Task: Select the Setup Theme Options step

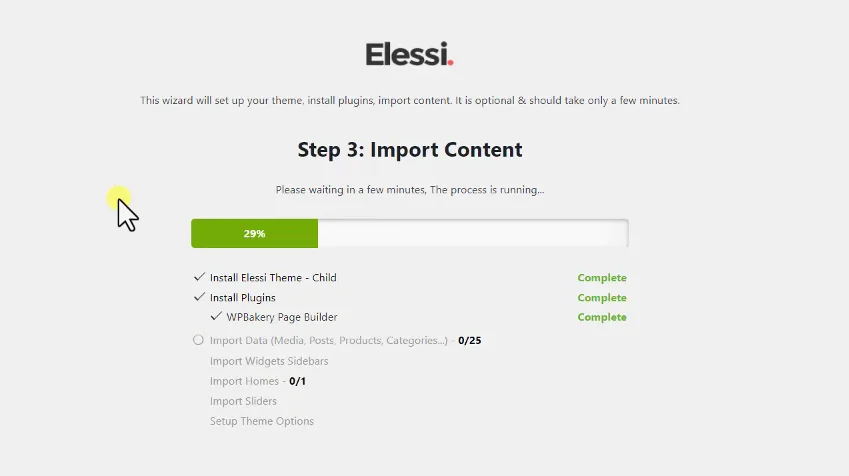Action: (x=262, y=421)
